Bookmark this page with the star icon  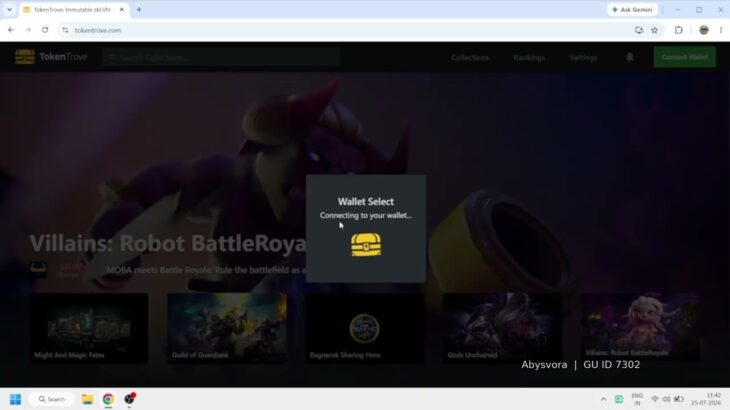pos(655,30)
